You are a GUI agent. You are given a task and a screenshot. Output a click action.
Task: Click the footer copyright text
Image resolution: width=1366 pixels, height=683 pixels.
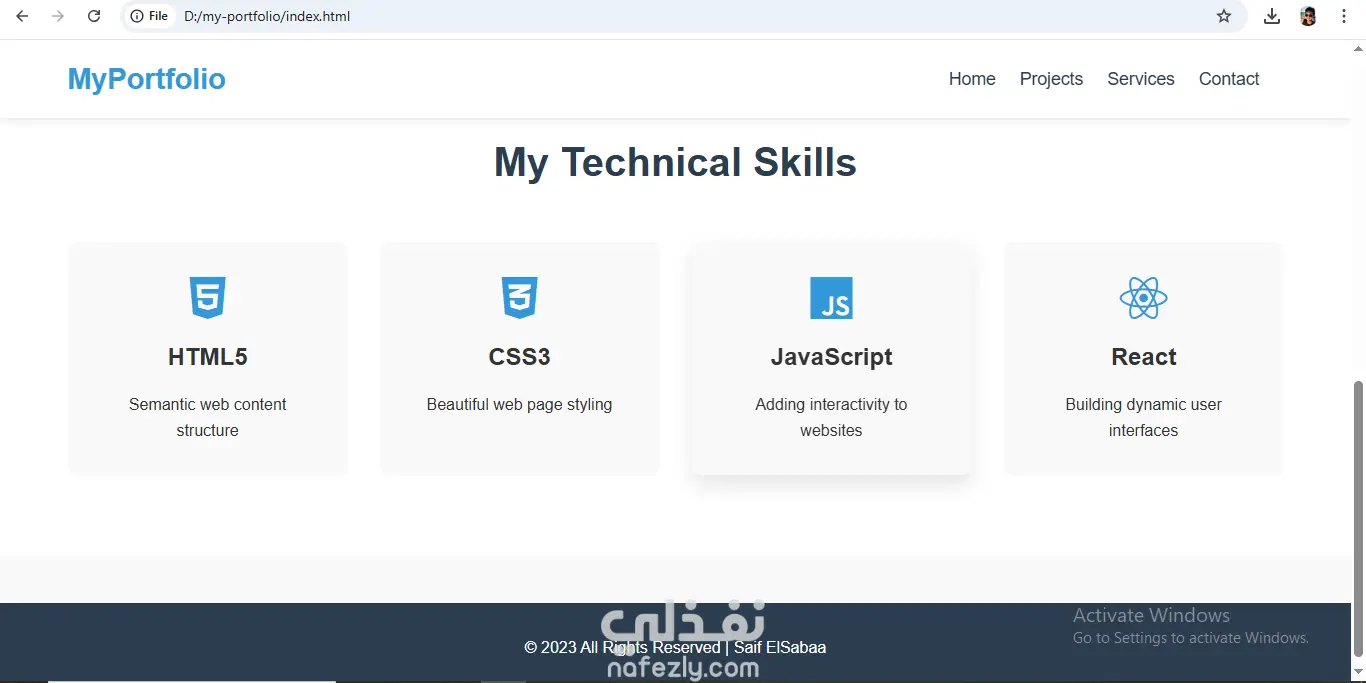[675, 647]
